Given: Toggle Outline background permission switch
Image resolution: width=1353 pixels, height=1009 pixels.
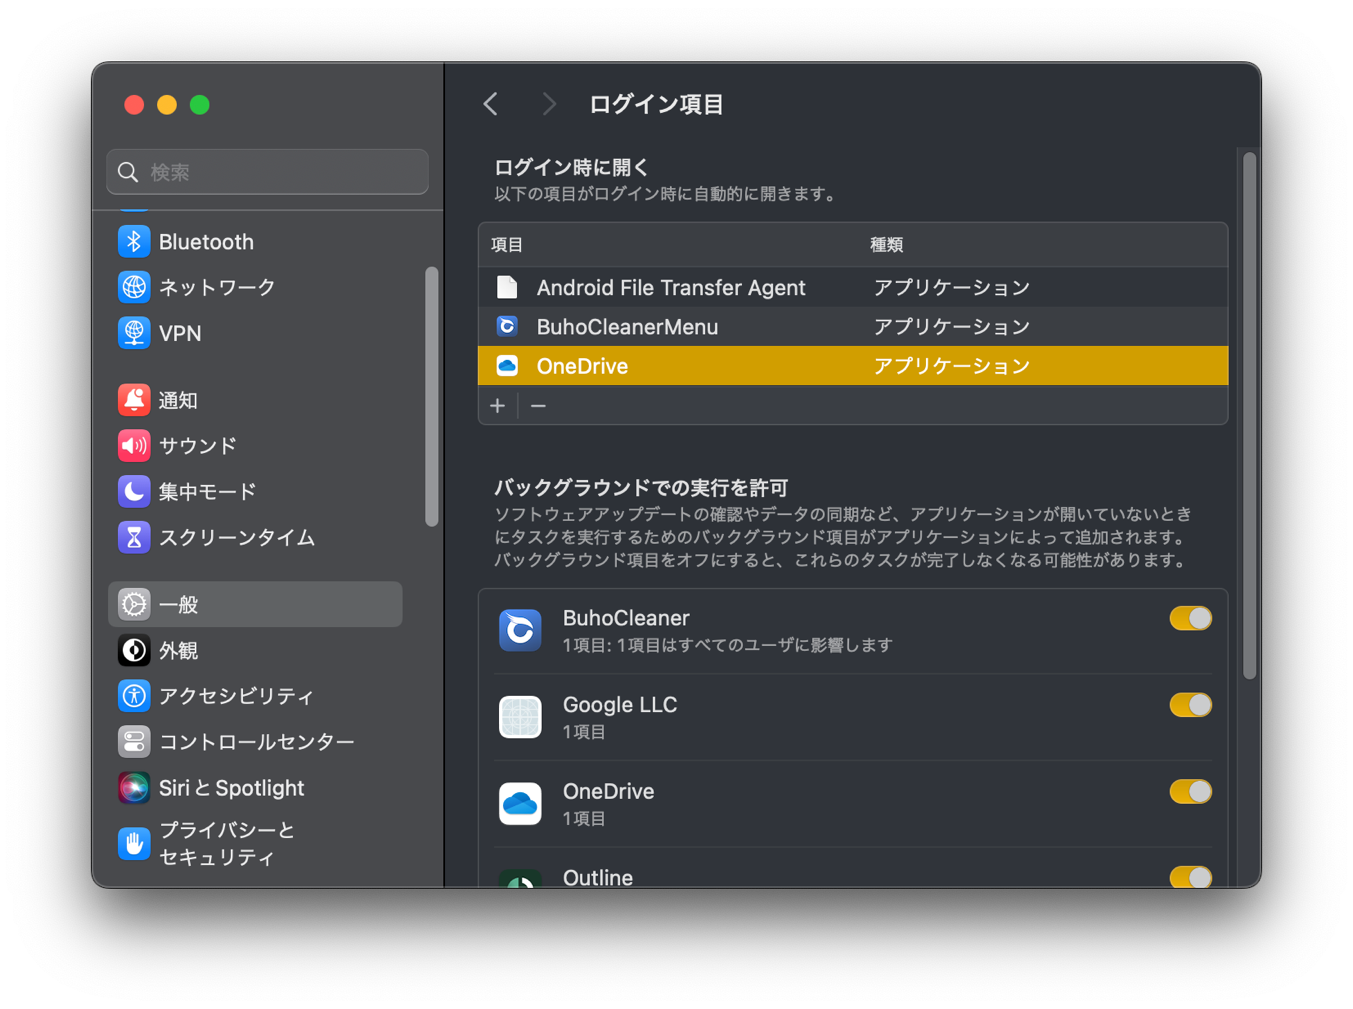Looking at the screenshot, I should tap(1190, 877).
